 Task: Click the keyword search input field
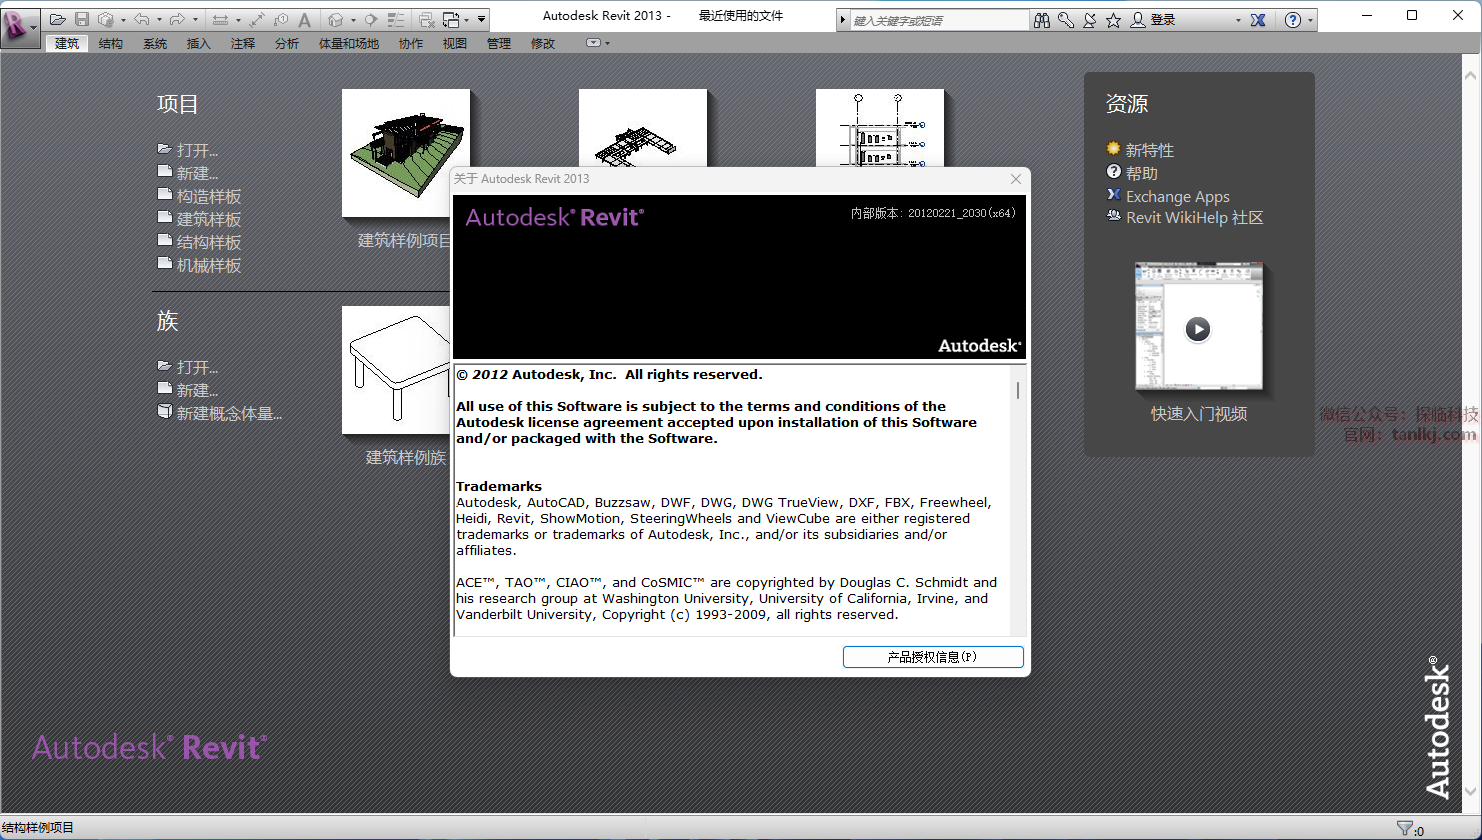(x=938, y=20)
